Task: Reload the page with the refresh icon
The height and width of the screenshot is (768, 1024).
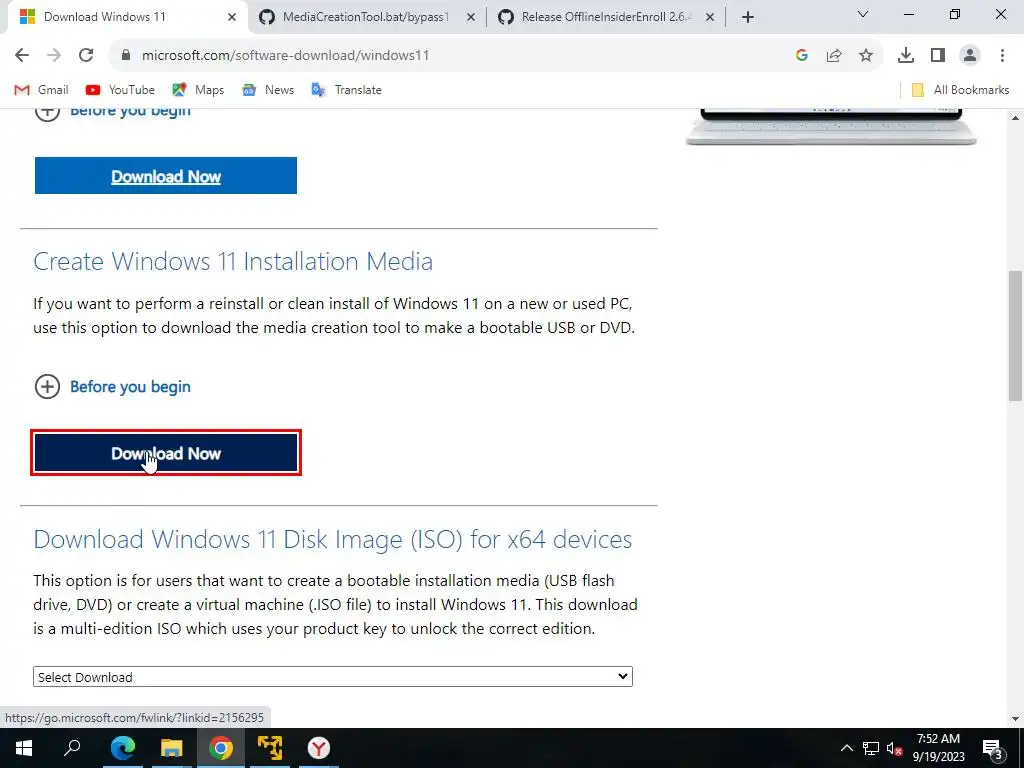Action: click(x=86, y=56)
